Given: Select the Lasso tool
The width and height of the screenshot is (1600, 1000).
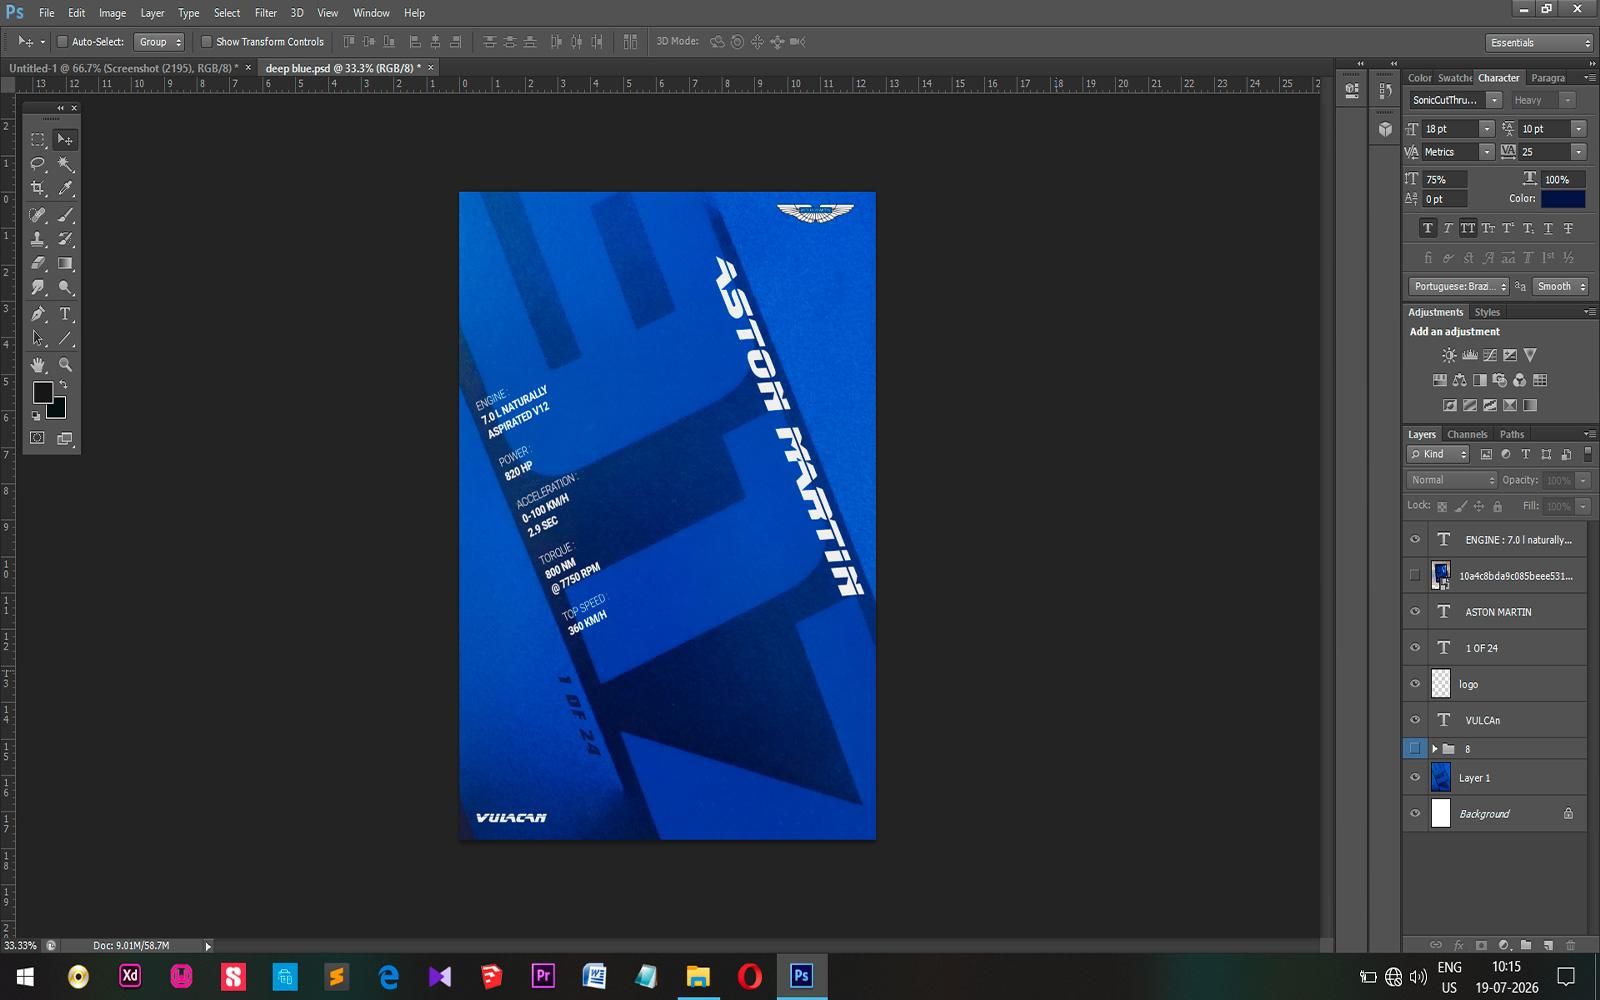Looking at the screenshot, I should 38,164.
